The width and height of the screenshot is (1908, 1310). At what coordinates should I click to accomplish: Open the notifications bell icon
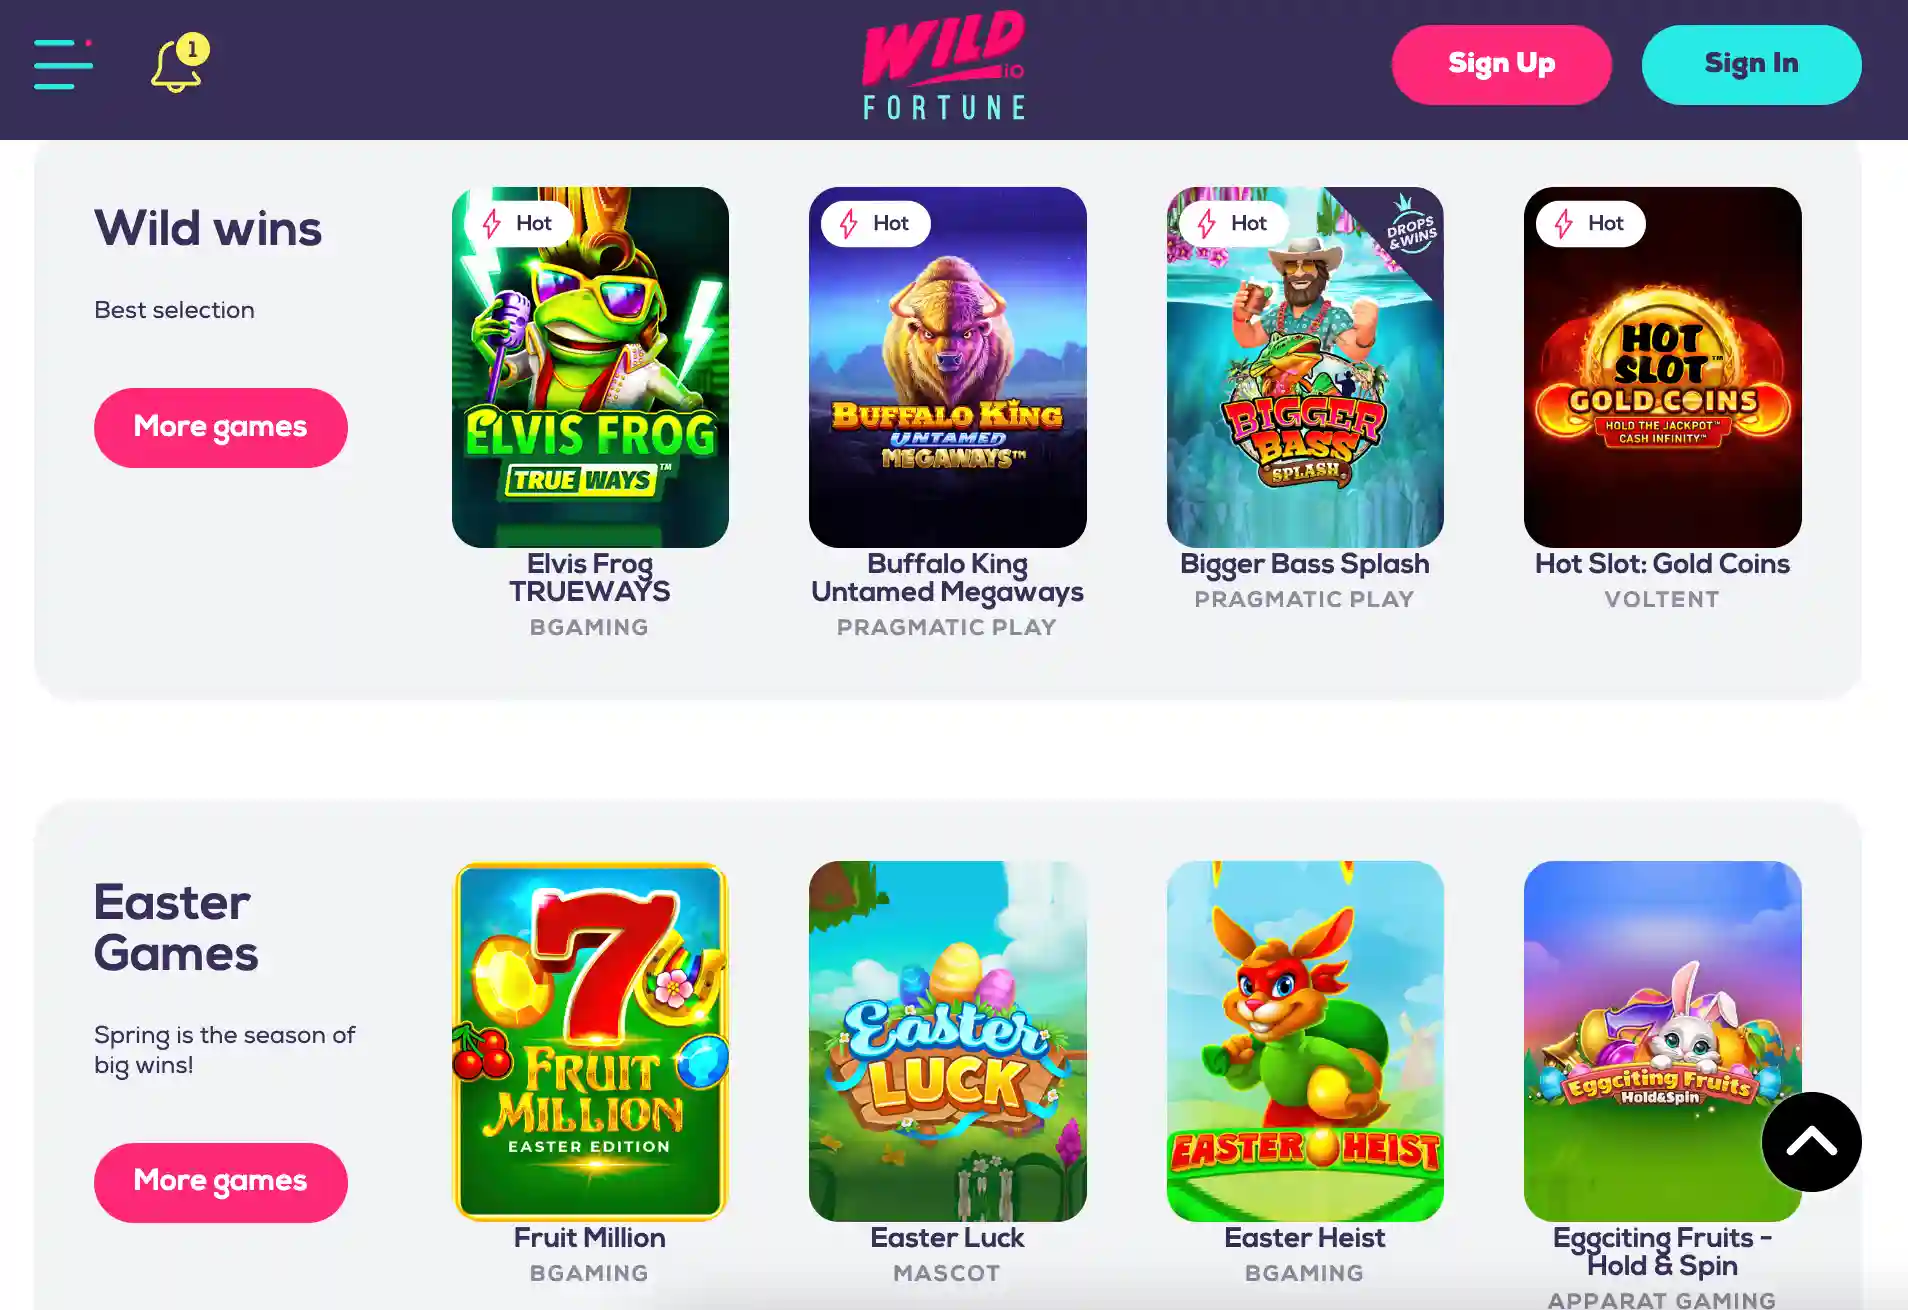[179, 64]
